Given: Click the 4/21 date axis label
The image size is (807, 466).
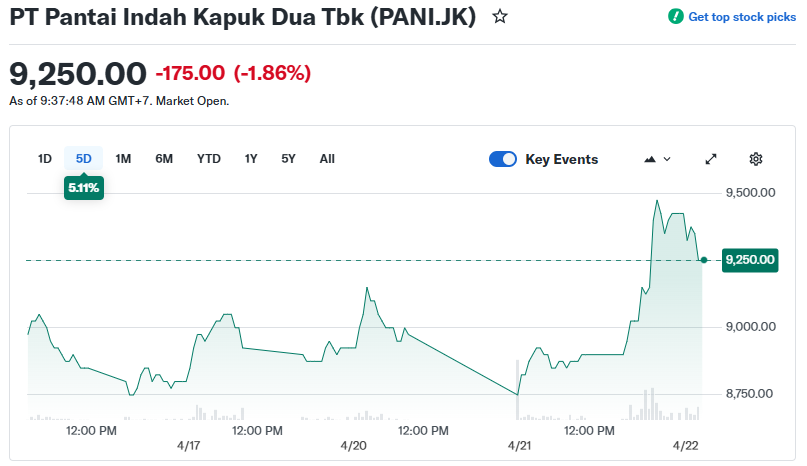Looking at the screenshot, I should pos(519,445).
